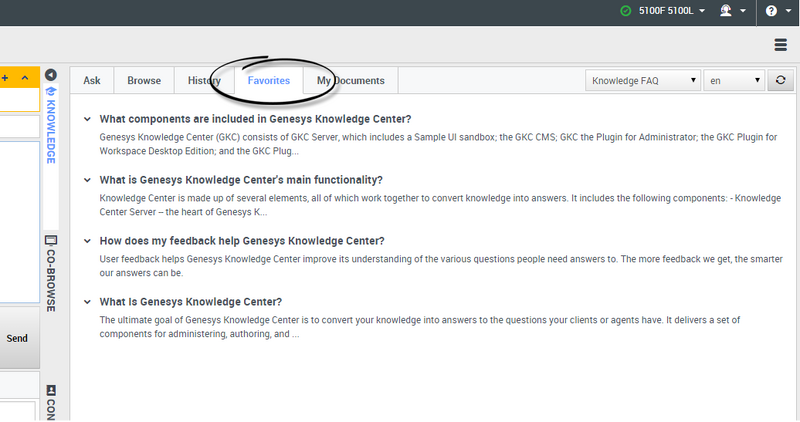The image size is (800, 422).
Task: Toggle chevron next to 'main functionality' question
Action: pos(88,180)
